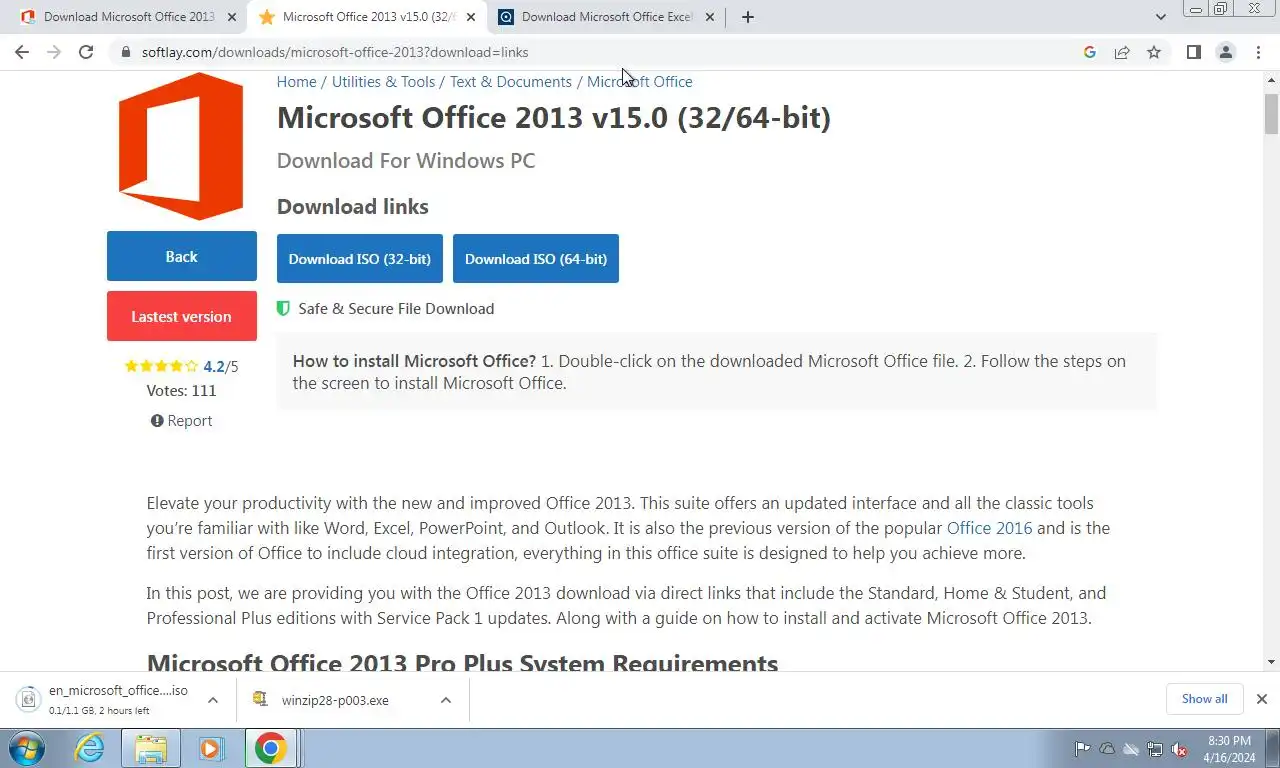Click the blue Back button
Image resolution: width=1280 pixels, height=768 pixels.
coord(182,256)
